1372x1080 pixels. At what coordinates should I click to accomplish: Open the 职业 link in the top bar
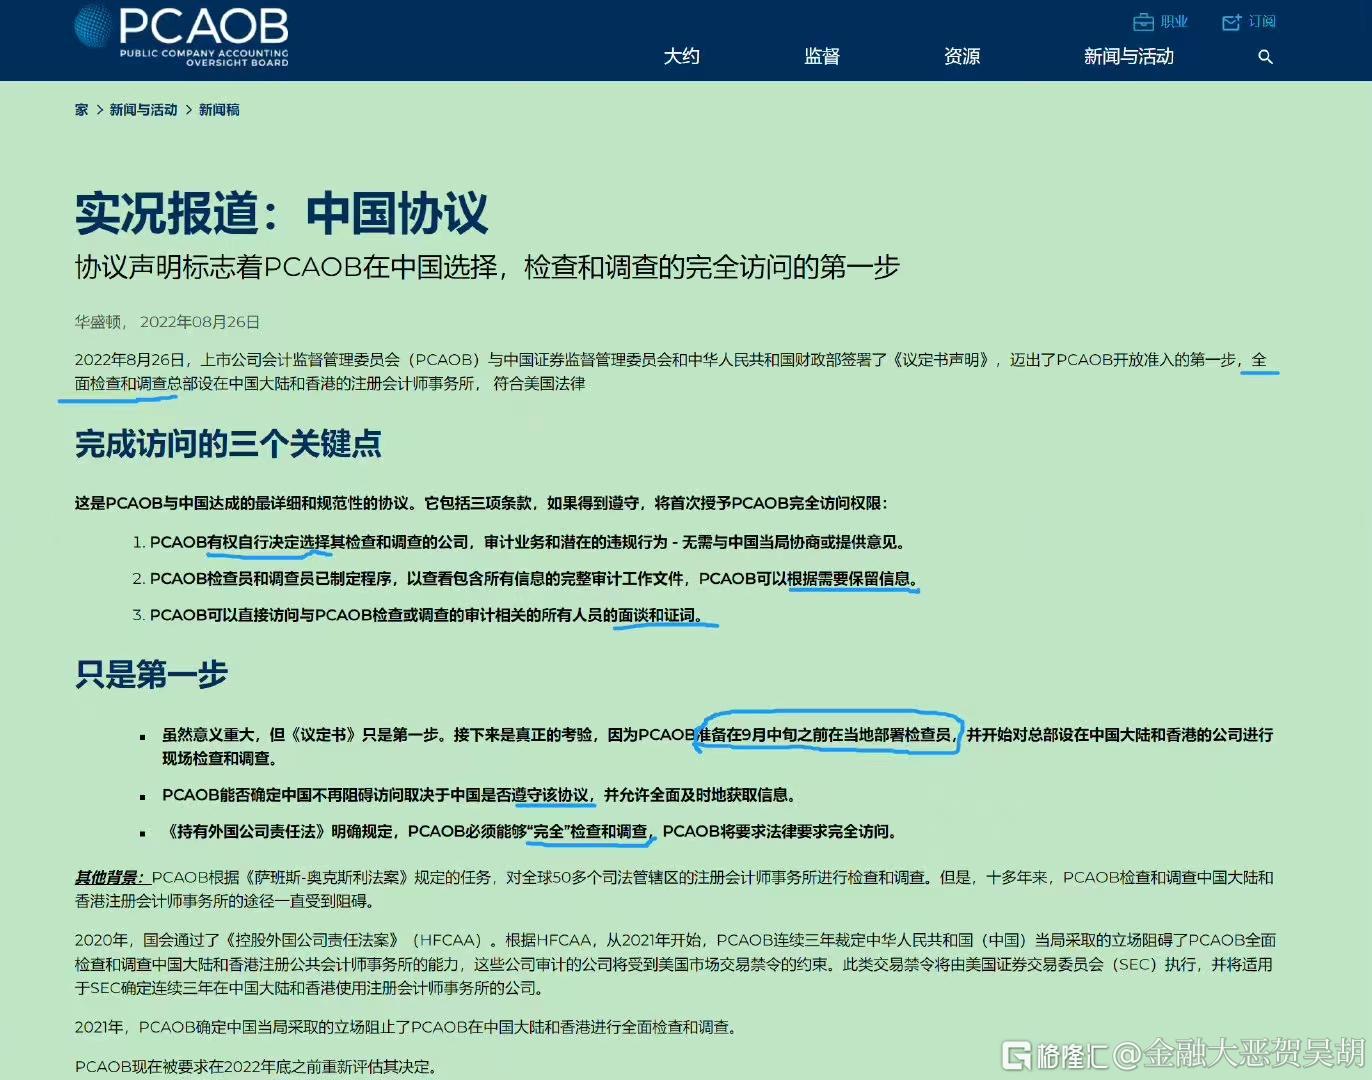pyautogui.click(x=1174, y=22)
